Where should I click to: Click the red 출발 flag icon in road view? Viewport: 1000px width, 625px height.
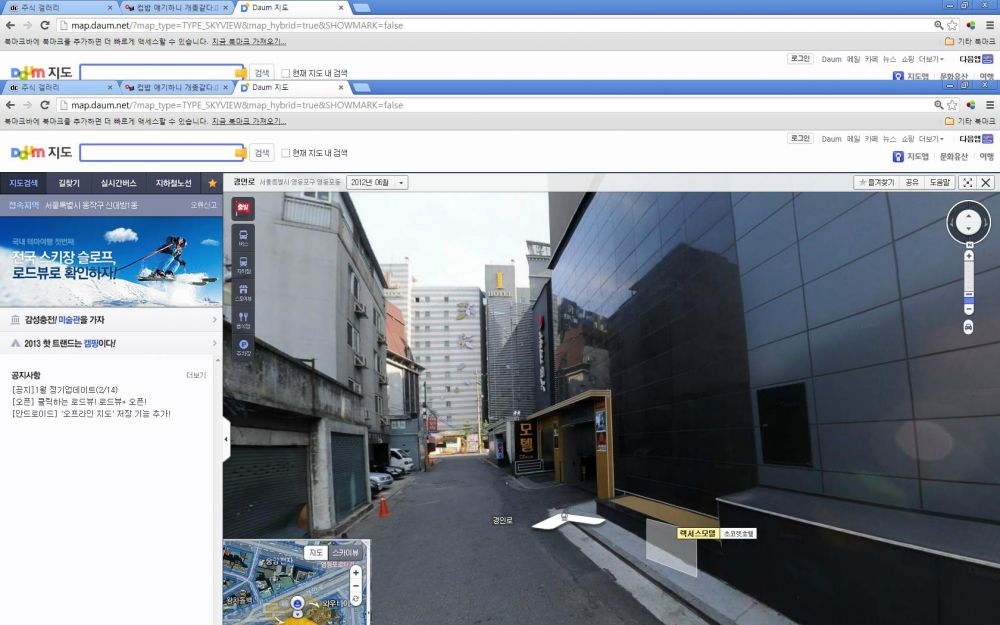pyautogui.click(x=243, y=208)
